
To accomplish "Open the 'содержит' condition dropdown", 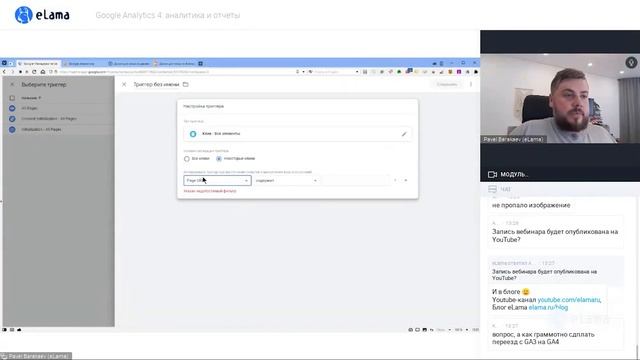I will coord(286,180).
